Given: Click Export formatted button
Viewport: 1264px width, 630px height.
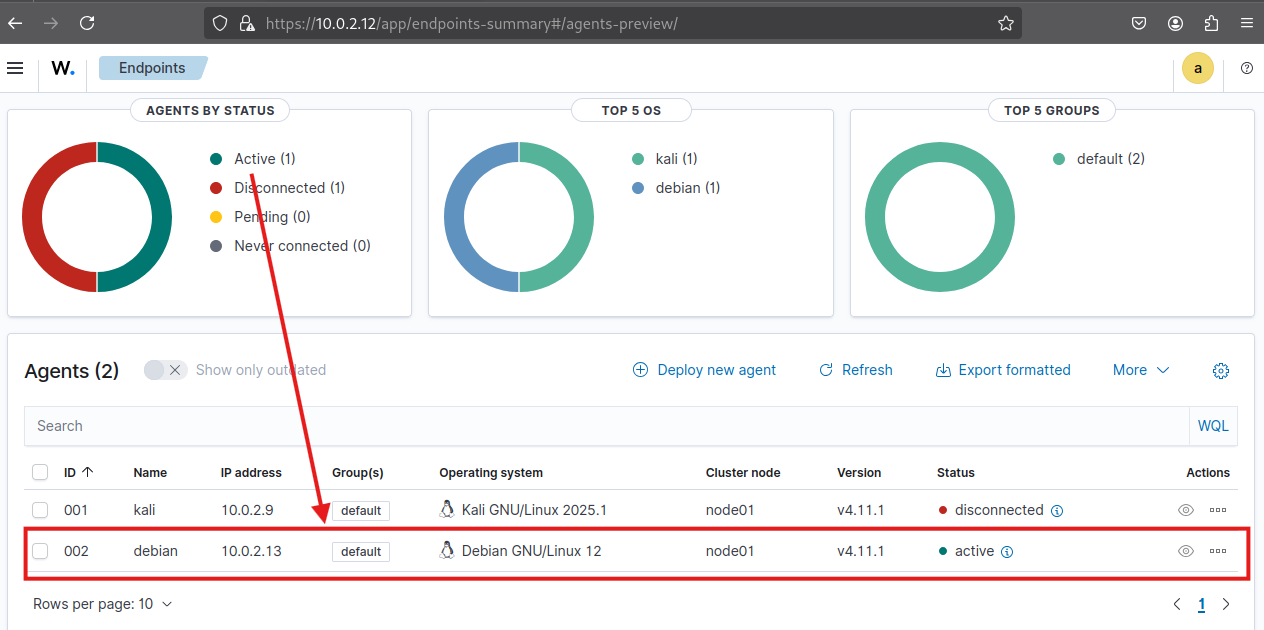Looking at the screenshot, I should [1003, 370].
